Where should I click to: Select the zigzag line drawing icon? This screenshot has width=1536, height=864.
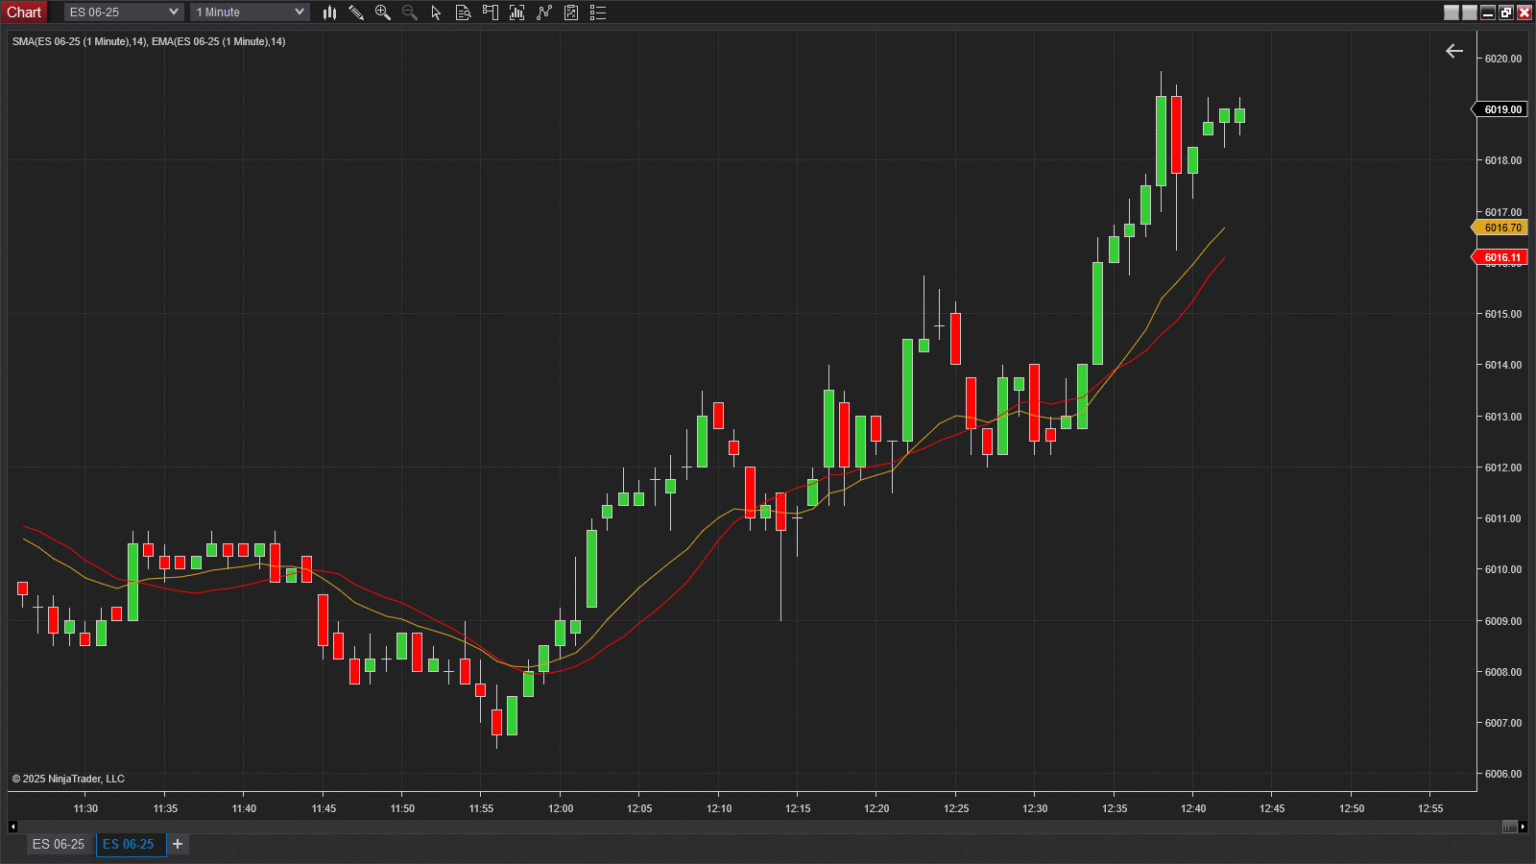(544, 12)
